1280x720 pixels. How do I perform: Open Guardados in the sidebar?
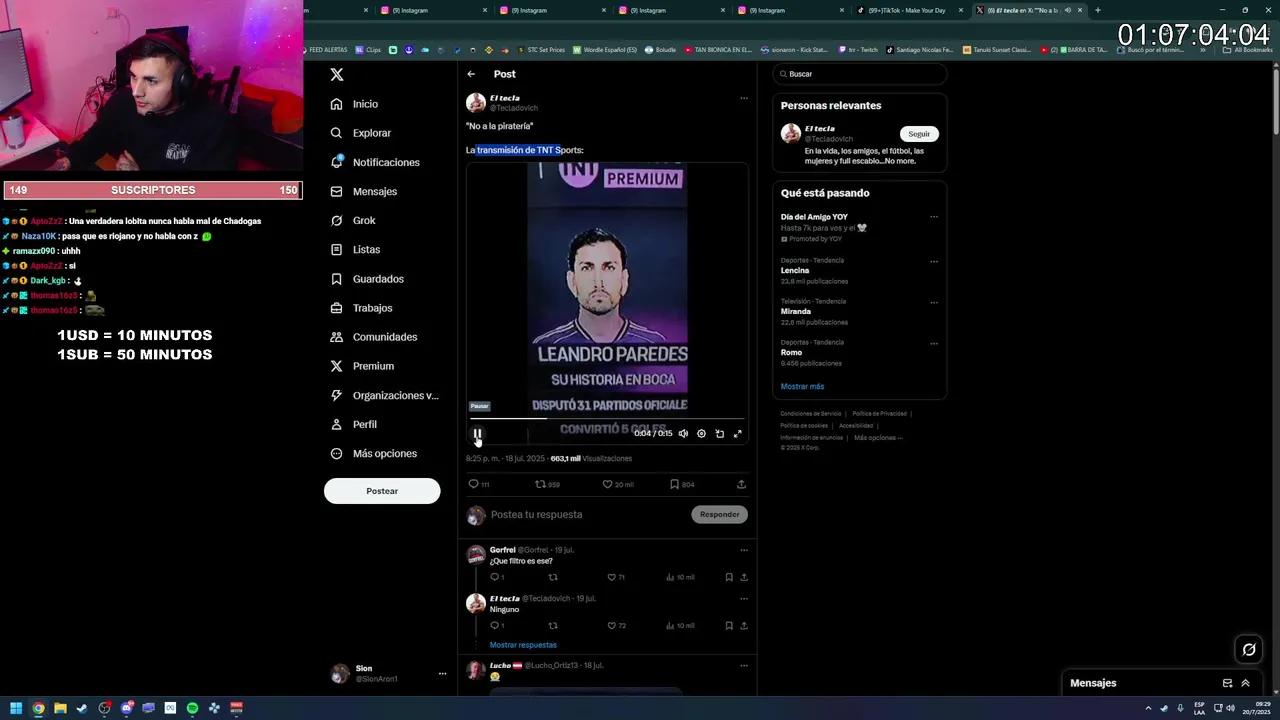(366, 279)
